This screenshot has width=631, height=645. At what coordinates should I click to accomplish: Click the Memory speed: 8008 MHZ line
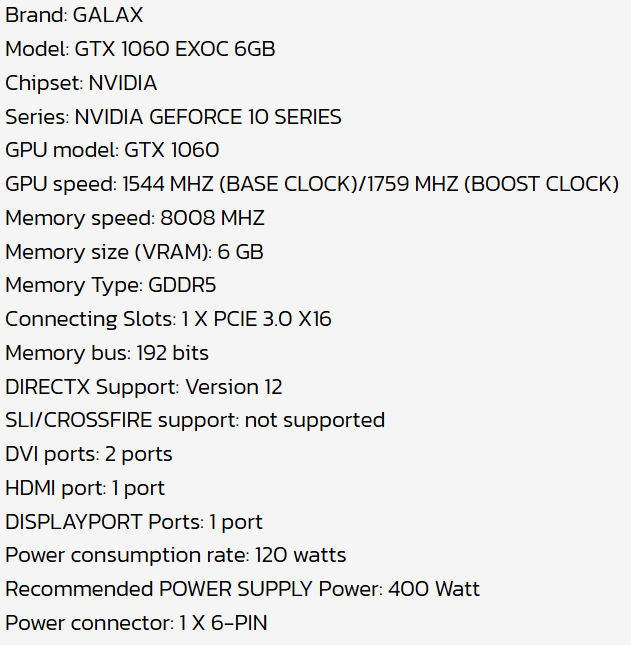[135, 218]
